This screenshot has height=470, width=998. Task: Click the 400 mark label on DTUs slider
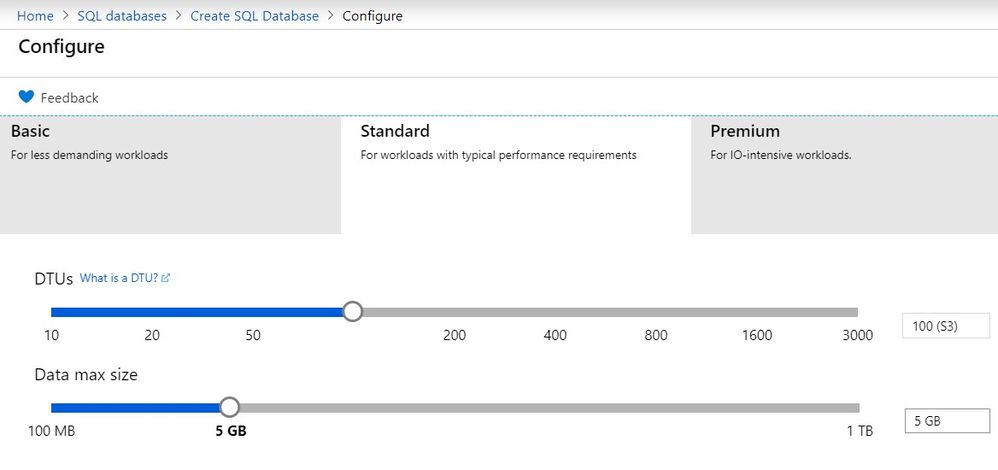(555, 335)
